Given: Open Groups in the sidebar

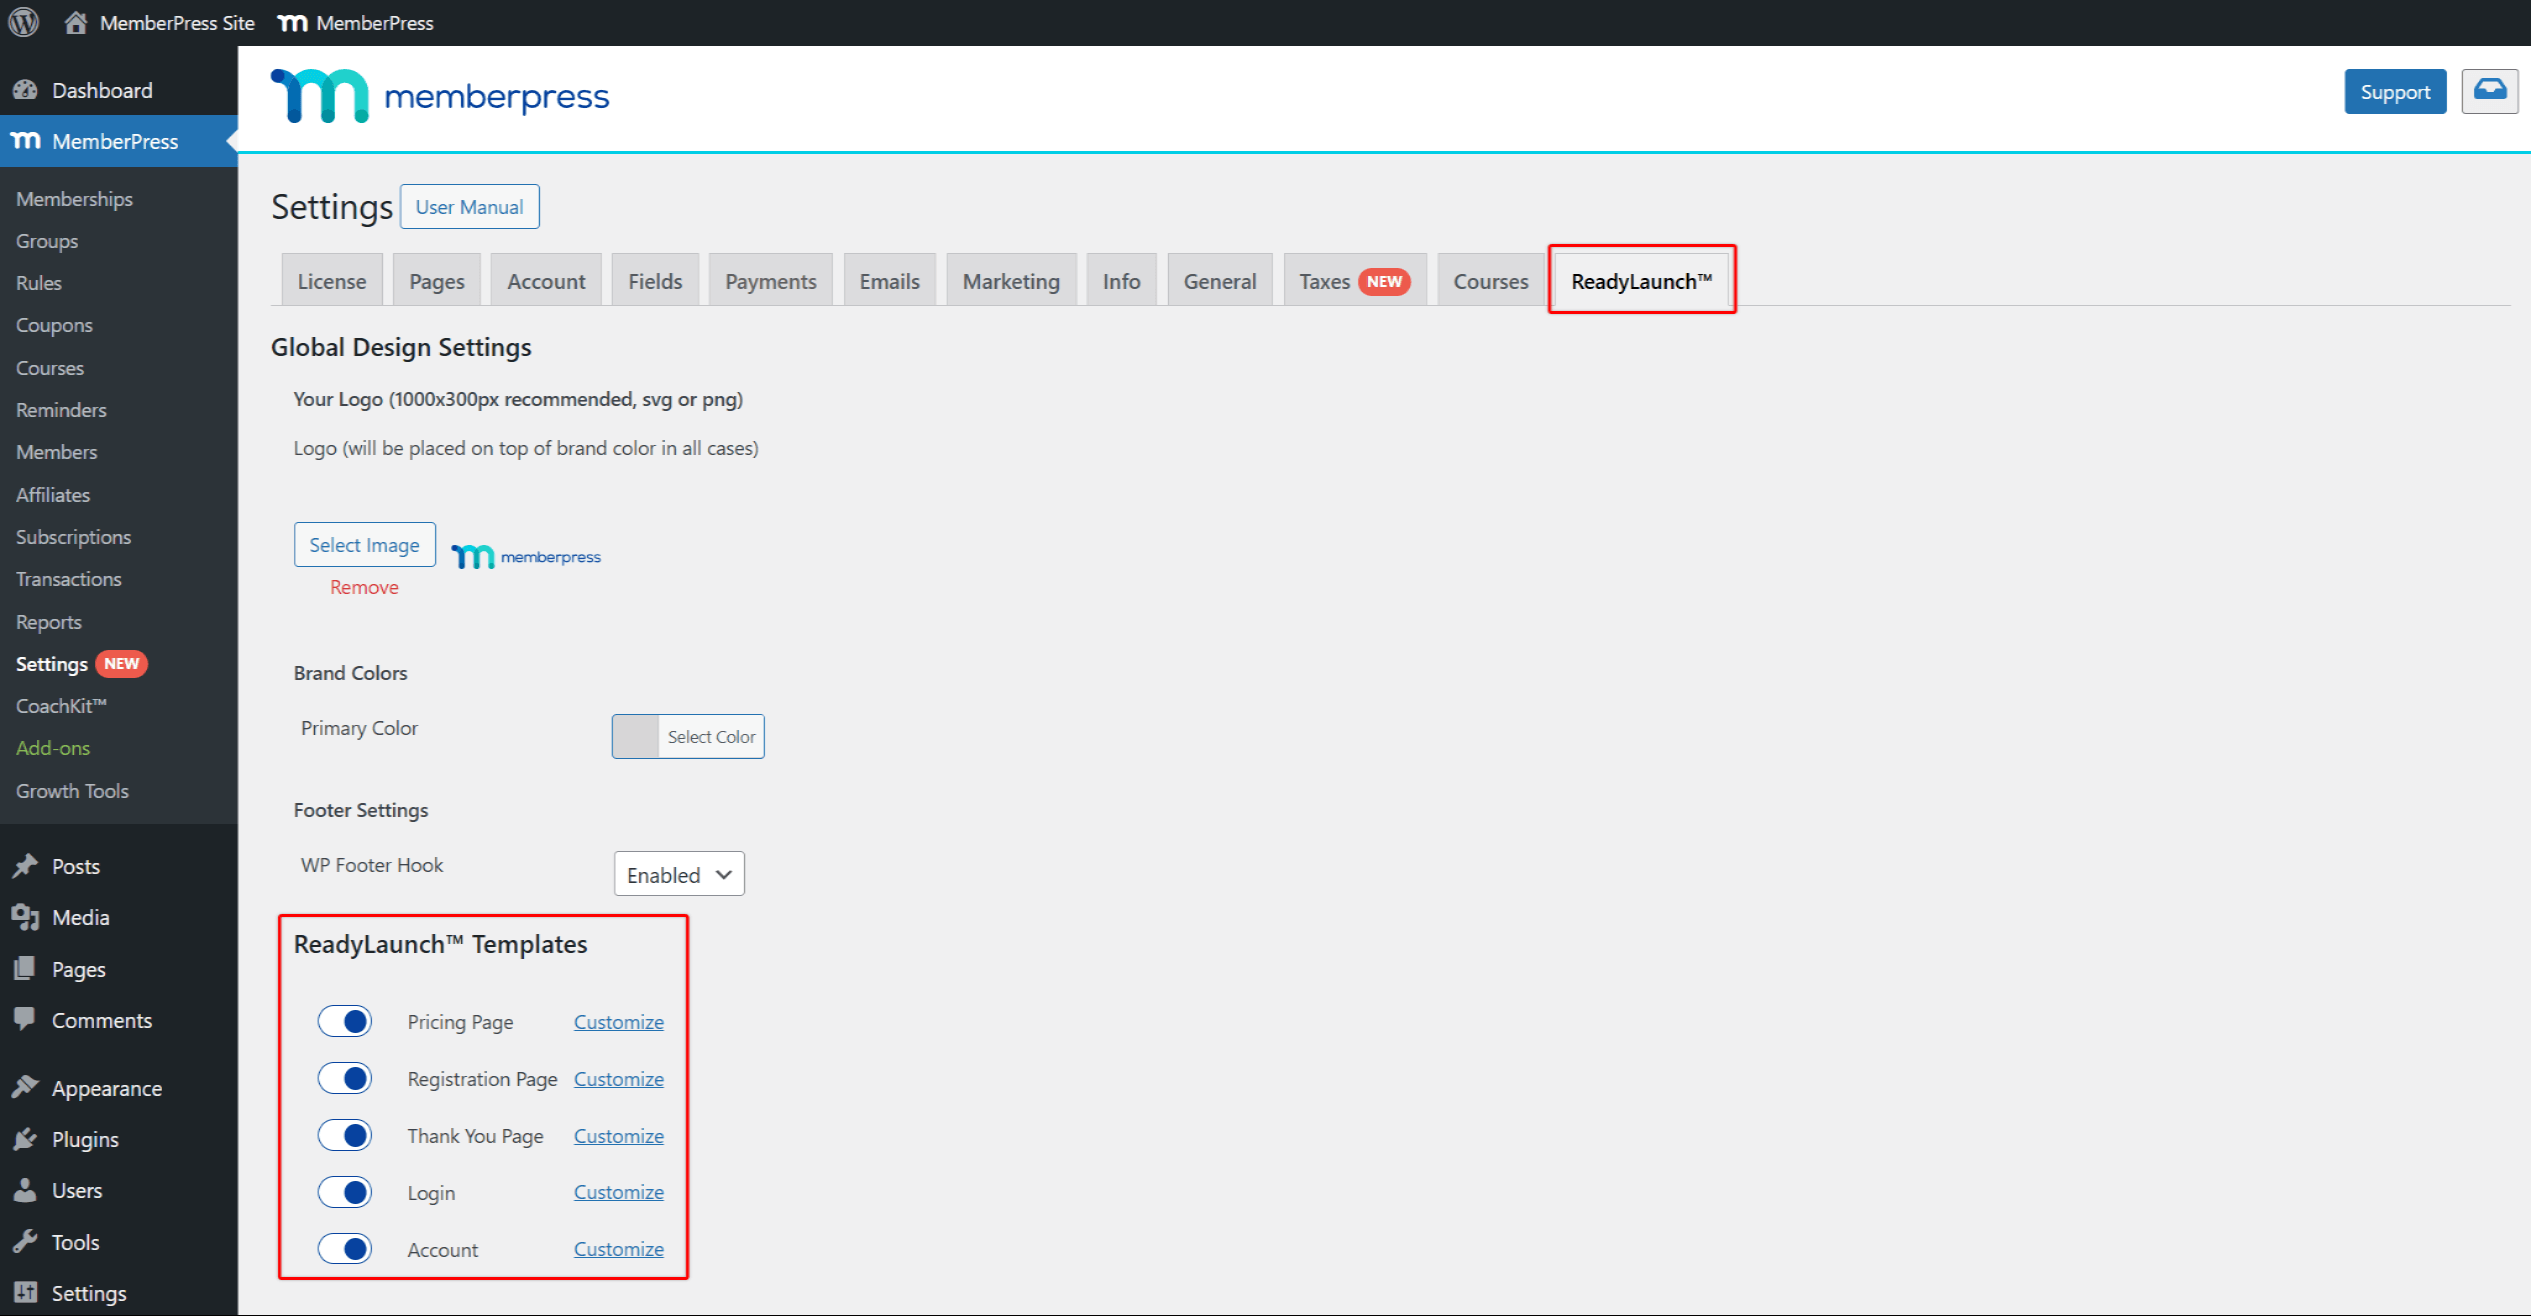Looking at the screenshot, I should tap(47, 240).
